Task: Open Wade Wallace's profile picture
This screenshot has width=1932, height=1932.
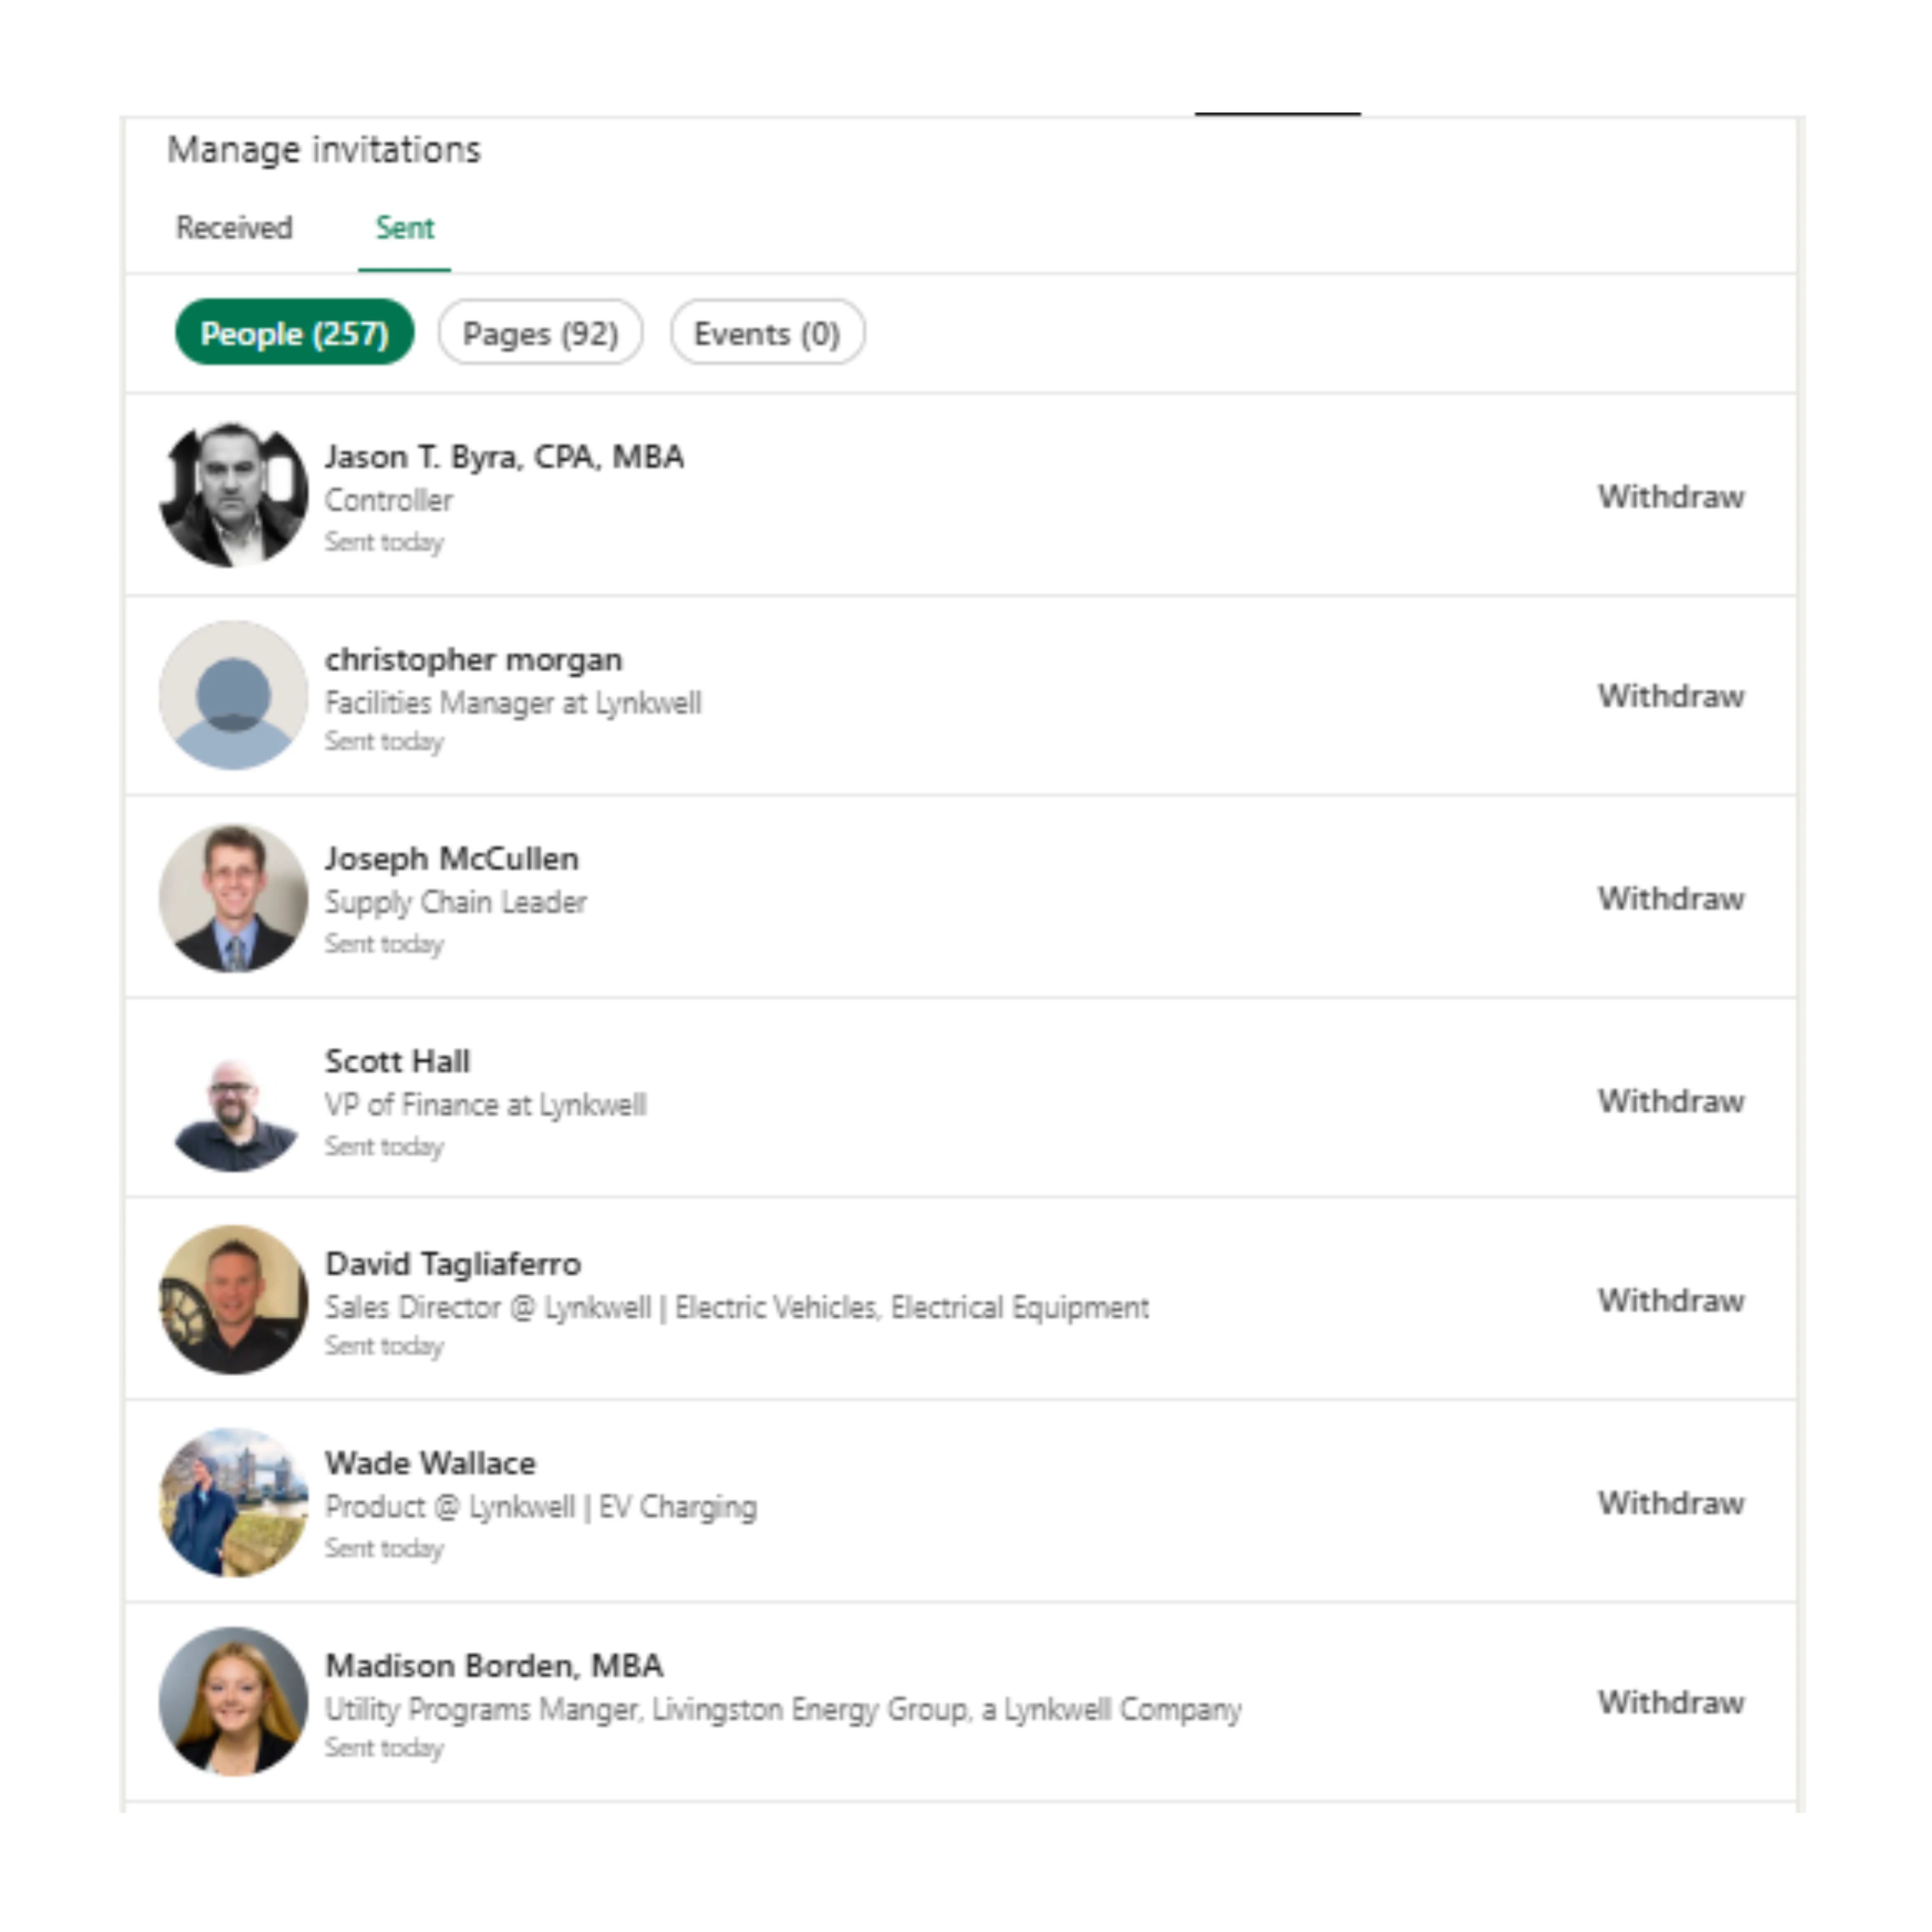Action: click(233, 1502)
